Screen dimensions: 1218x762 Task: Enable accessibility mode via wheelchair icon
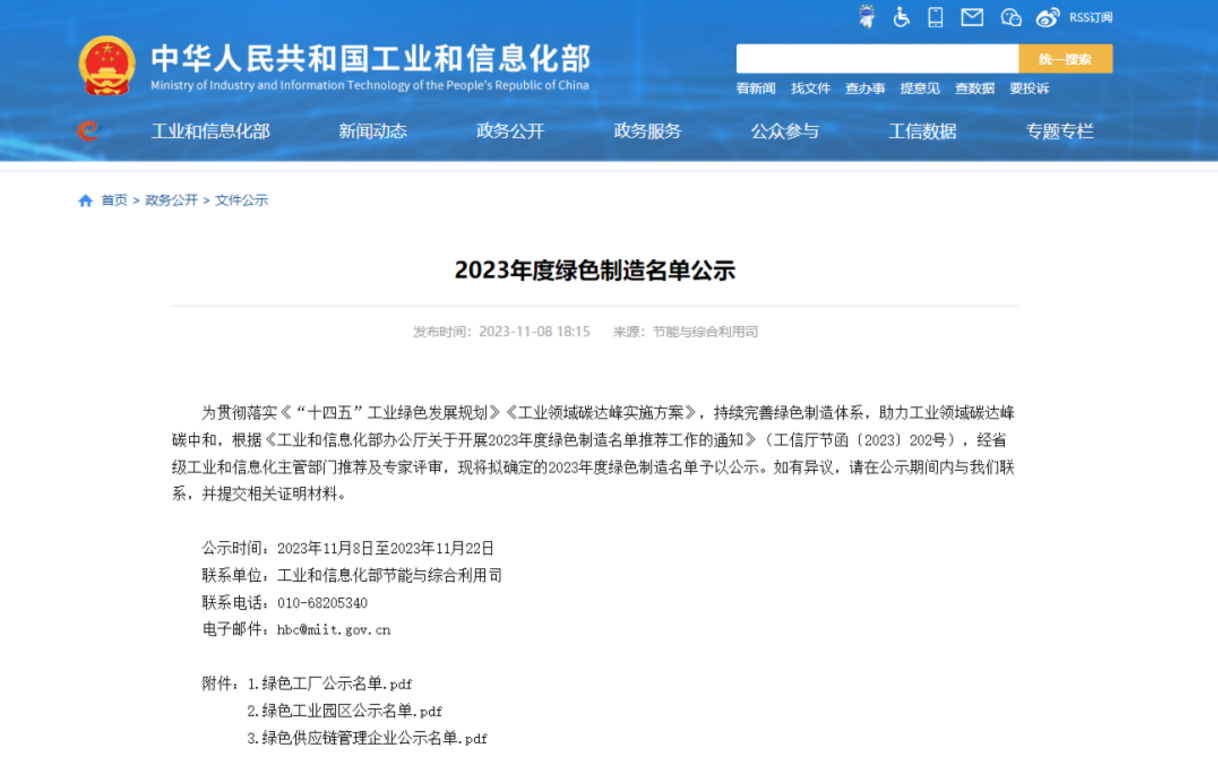pyautogui.click(x=901, y=17)
